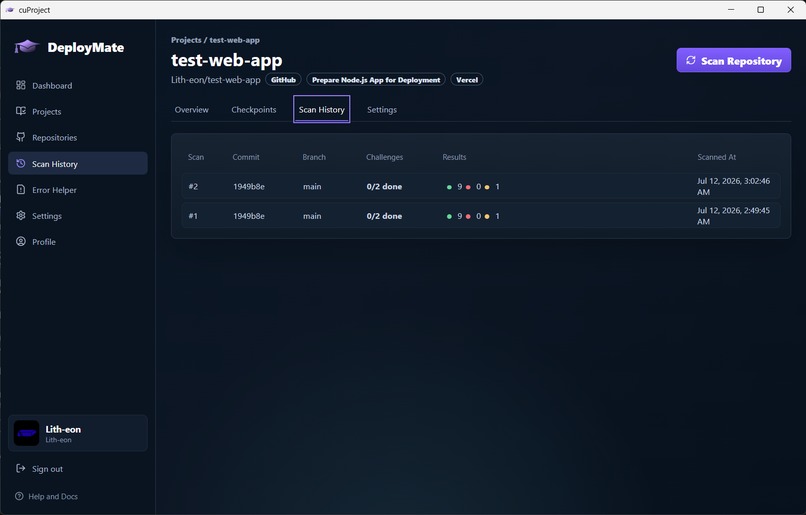Click the Sign out arrow icon

(x=21, y=468)
